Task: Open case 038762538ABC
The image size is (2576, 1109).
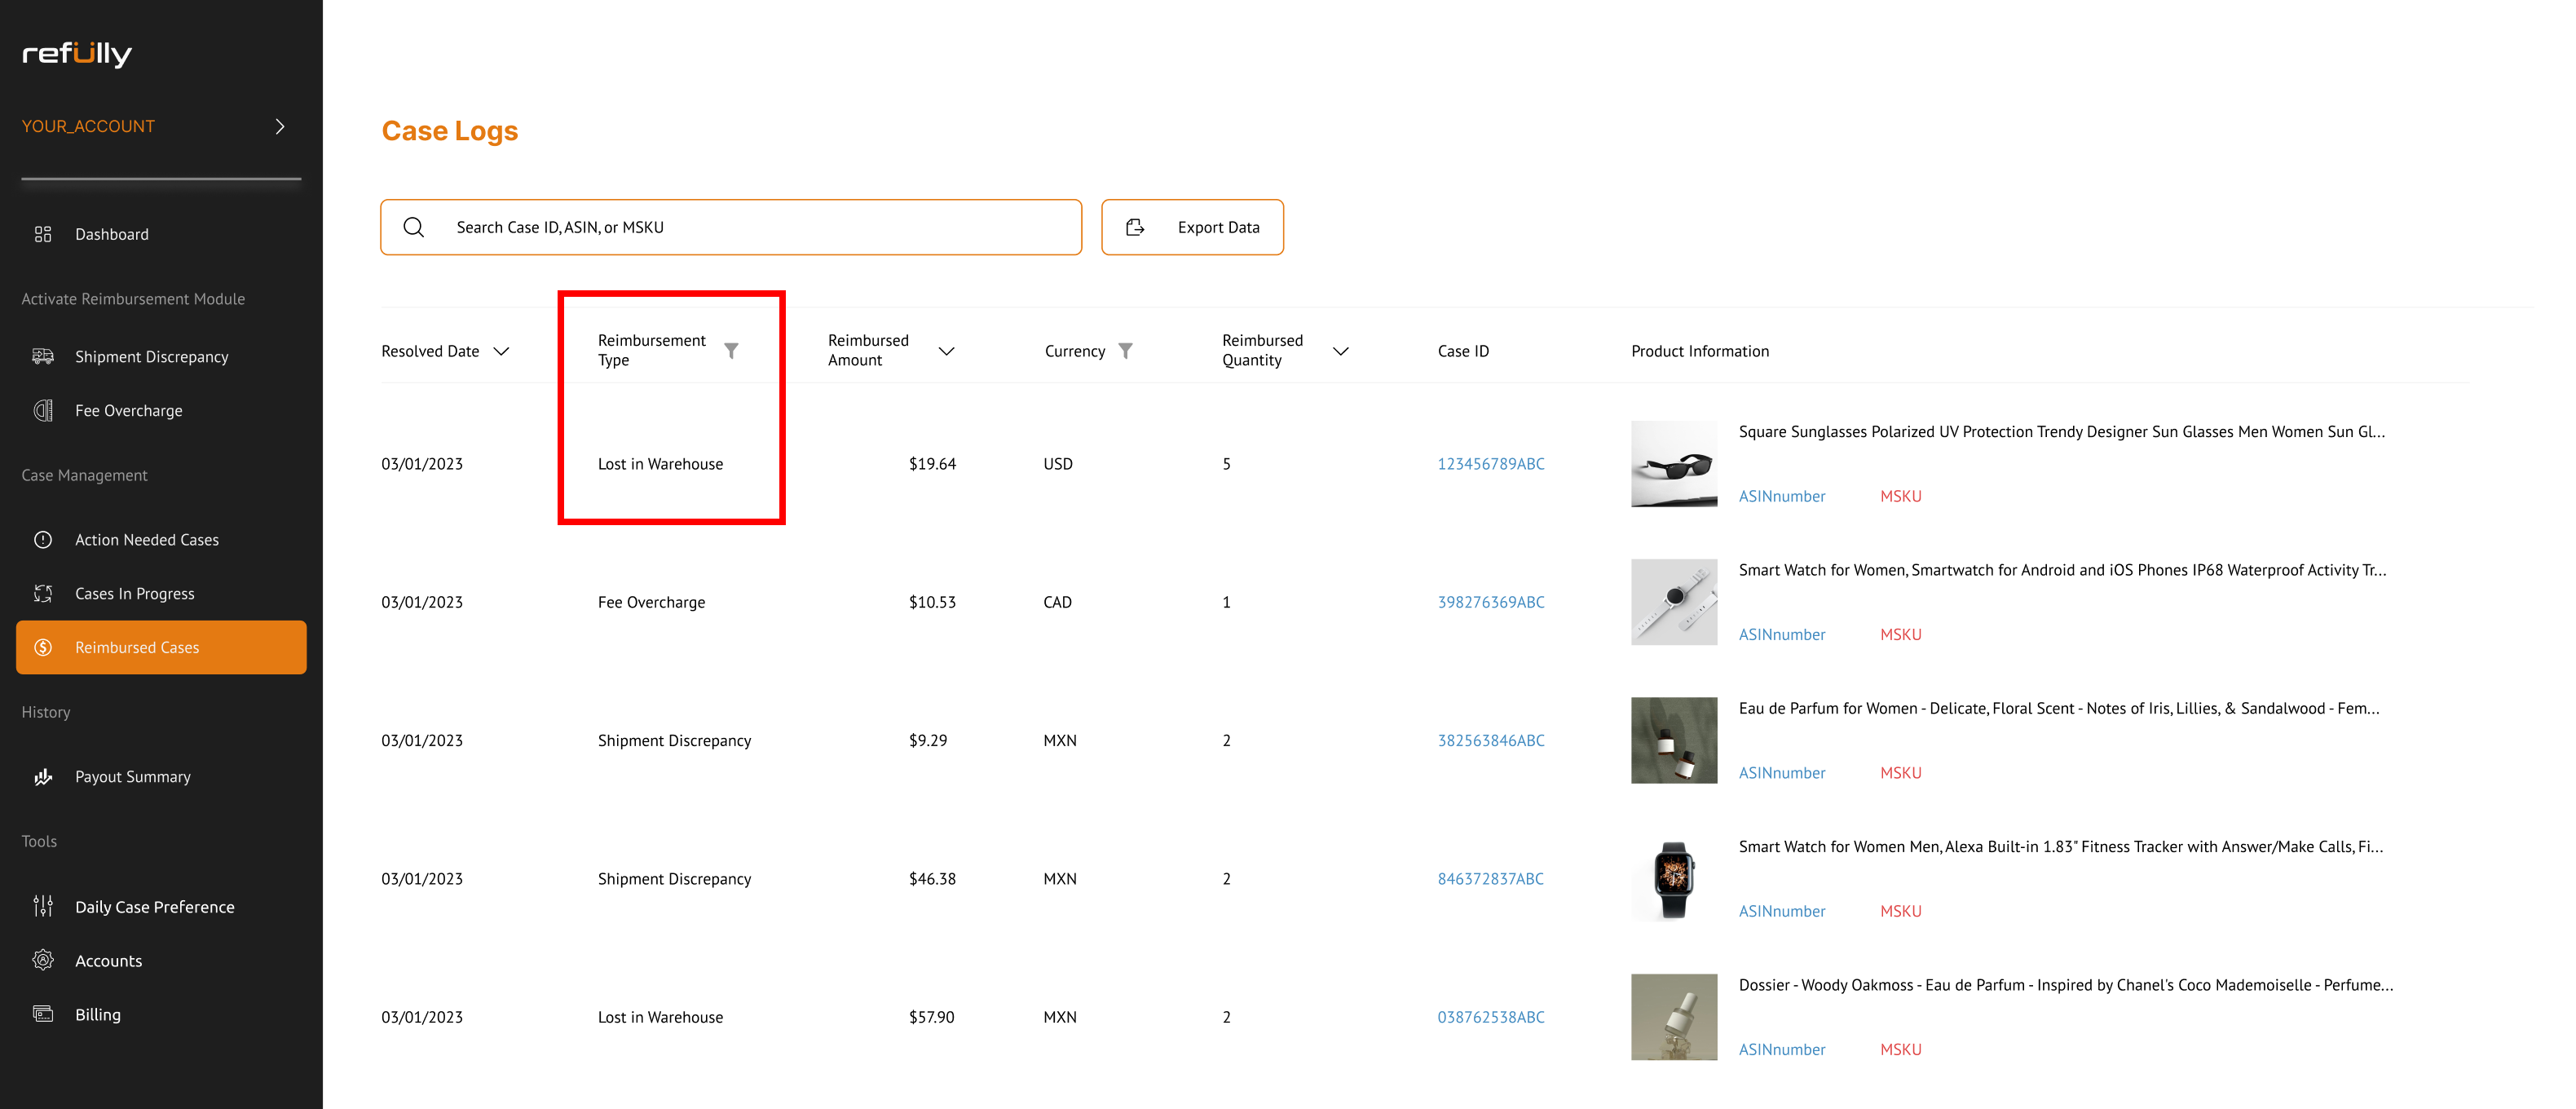Action: pos(1491,1017)
